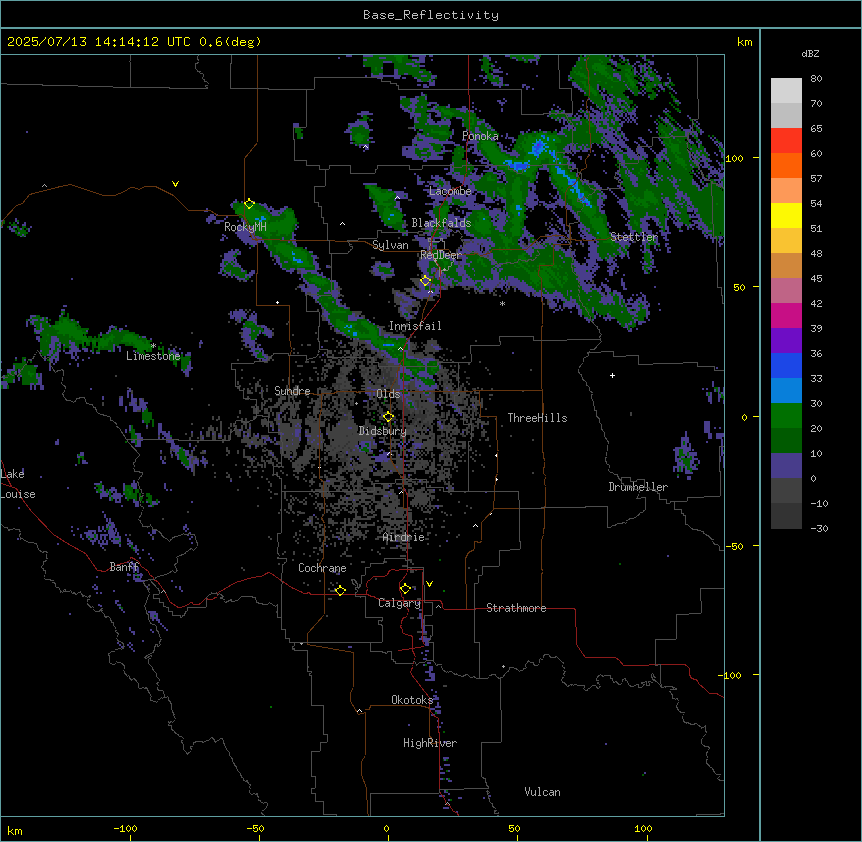The image size is (862, 842).
Task: Select the yellow diamond marker above Didsbury
Action: coord(388,417)
